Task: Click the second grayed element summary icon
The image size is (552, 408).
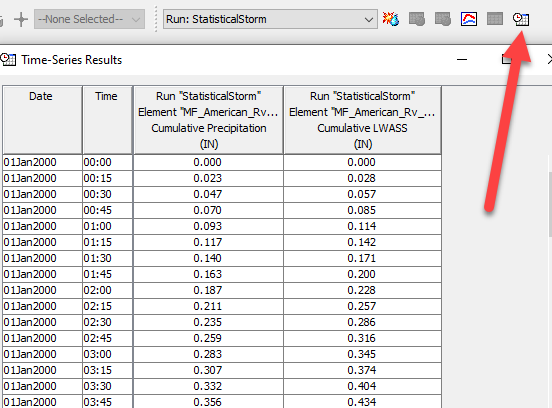Action: (443, 19)
